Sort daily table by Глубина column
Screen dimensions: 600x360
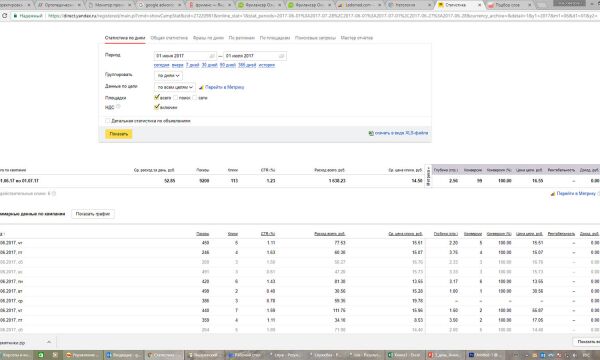point(446,234)
